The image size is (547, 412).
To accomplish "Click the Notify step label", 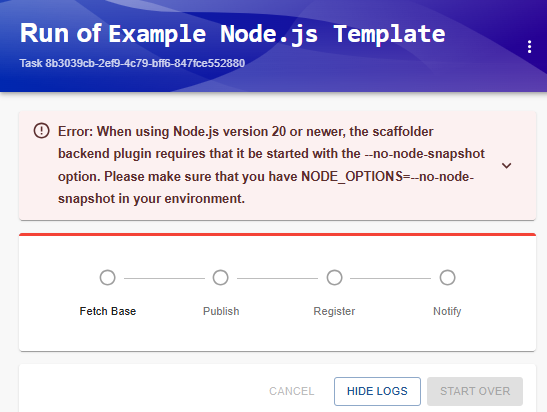I will [x=447, y=311].
